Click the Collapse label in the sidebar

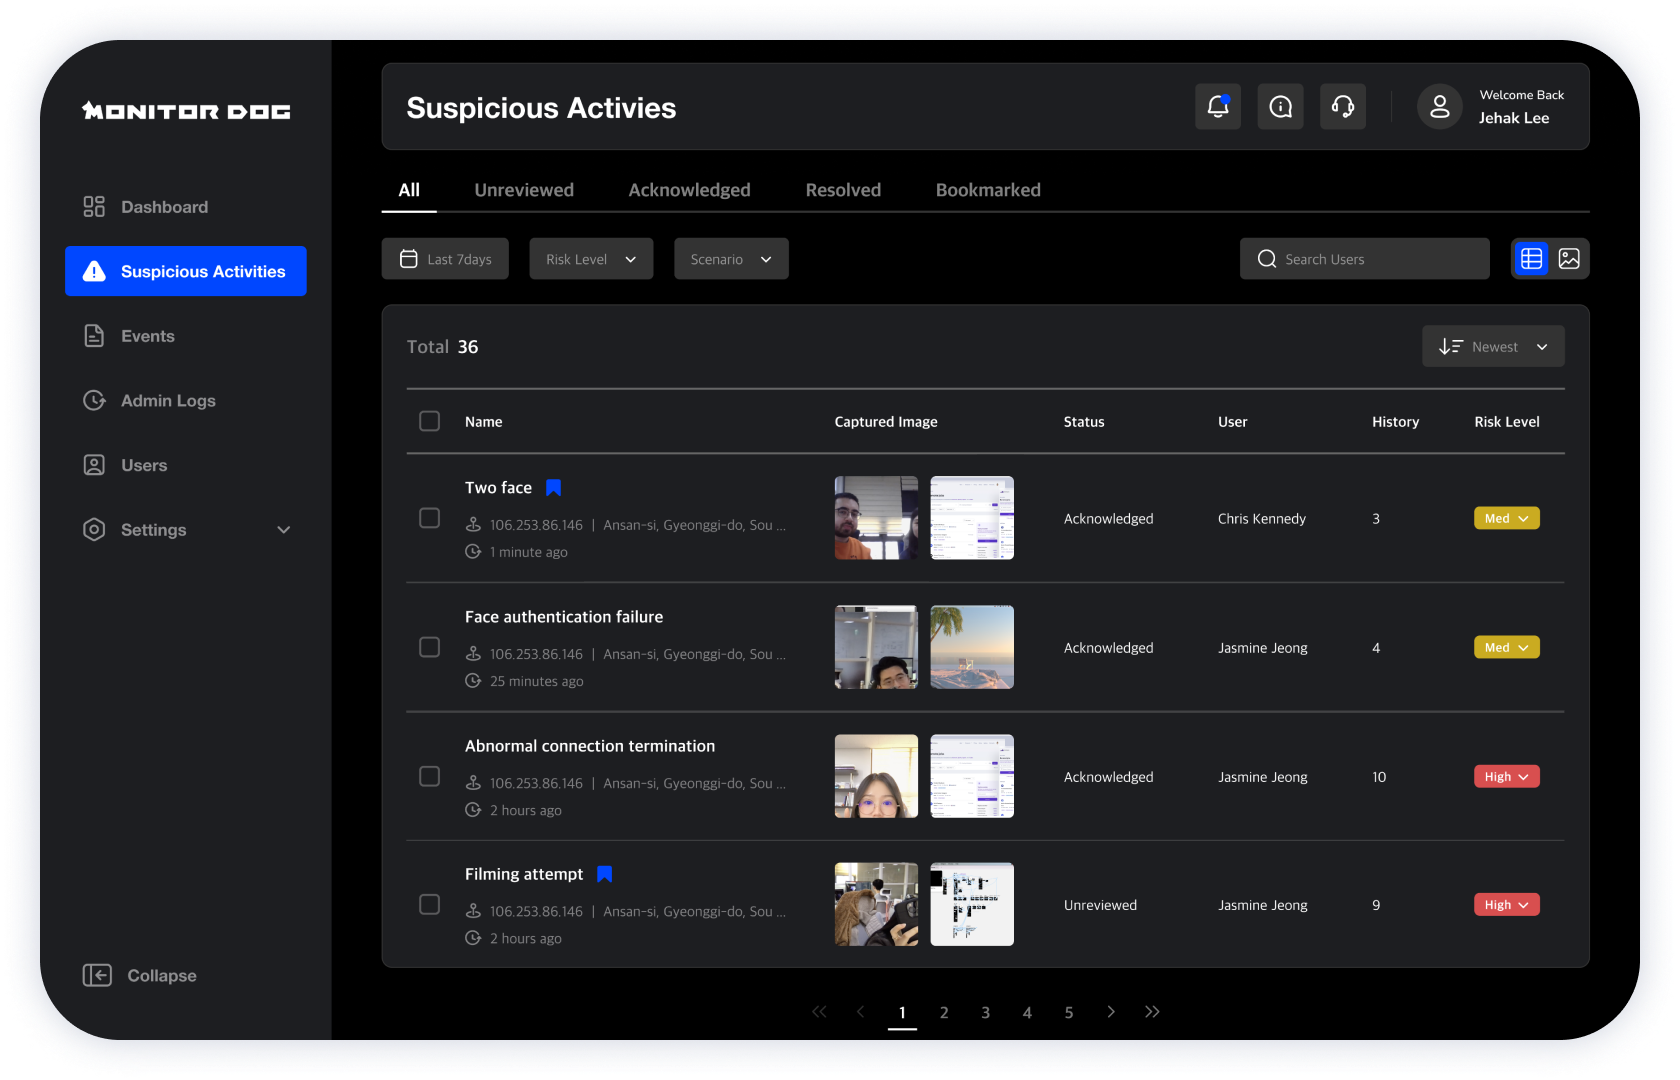pyautogui.click(x=162, y=975)
